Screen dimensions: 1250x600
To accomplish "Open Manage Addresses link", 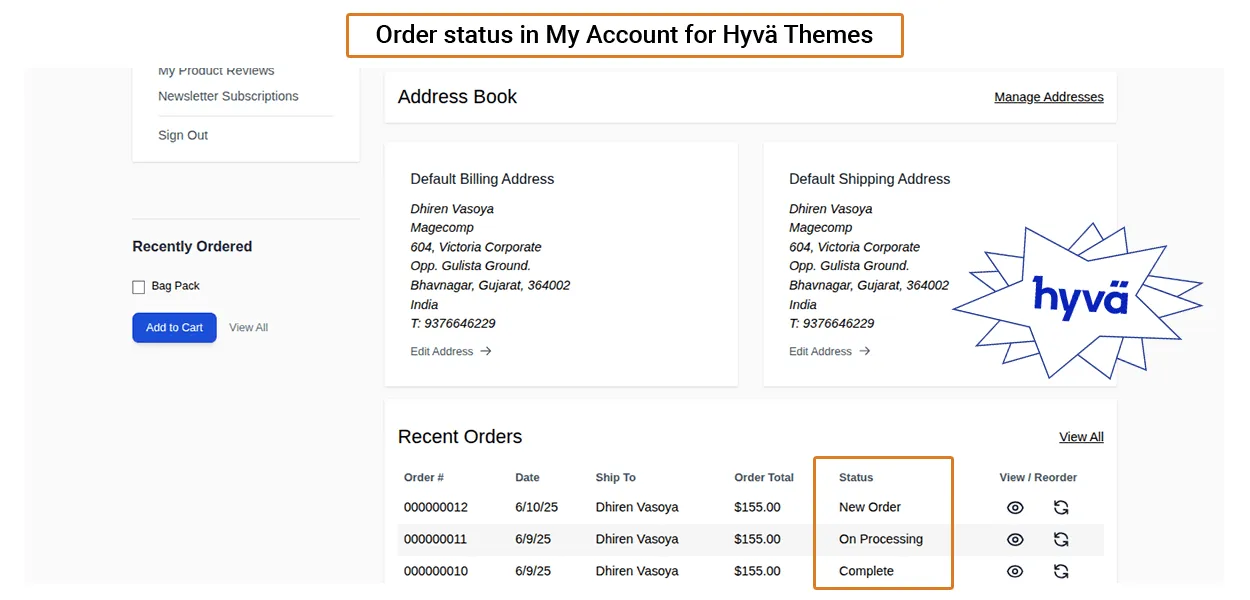I will tap(1048, 97).
